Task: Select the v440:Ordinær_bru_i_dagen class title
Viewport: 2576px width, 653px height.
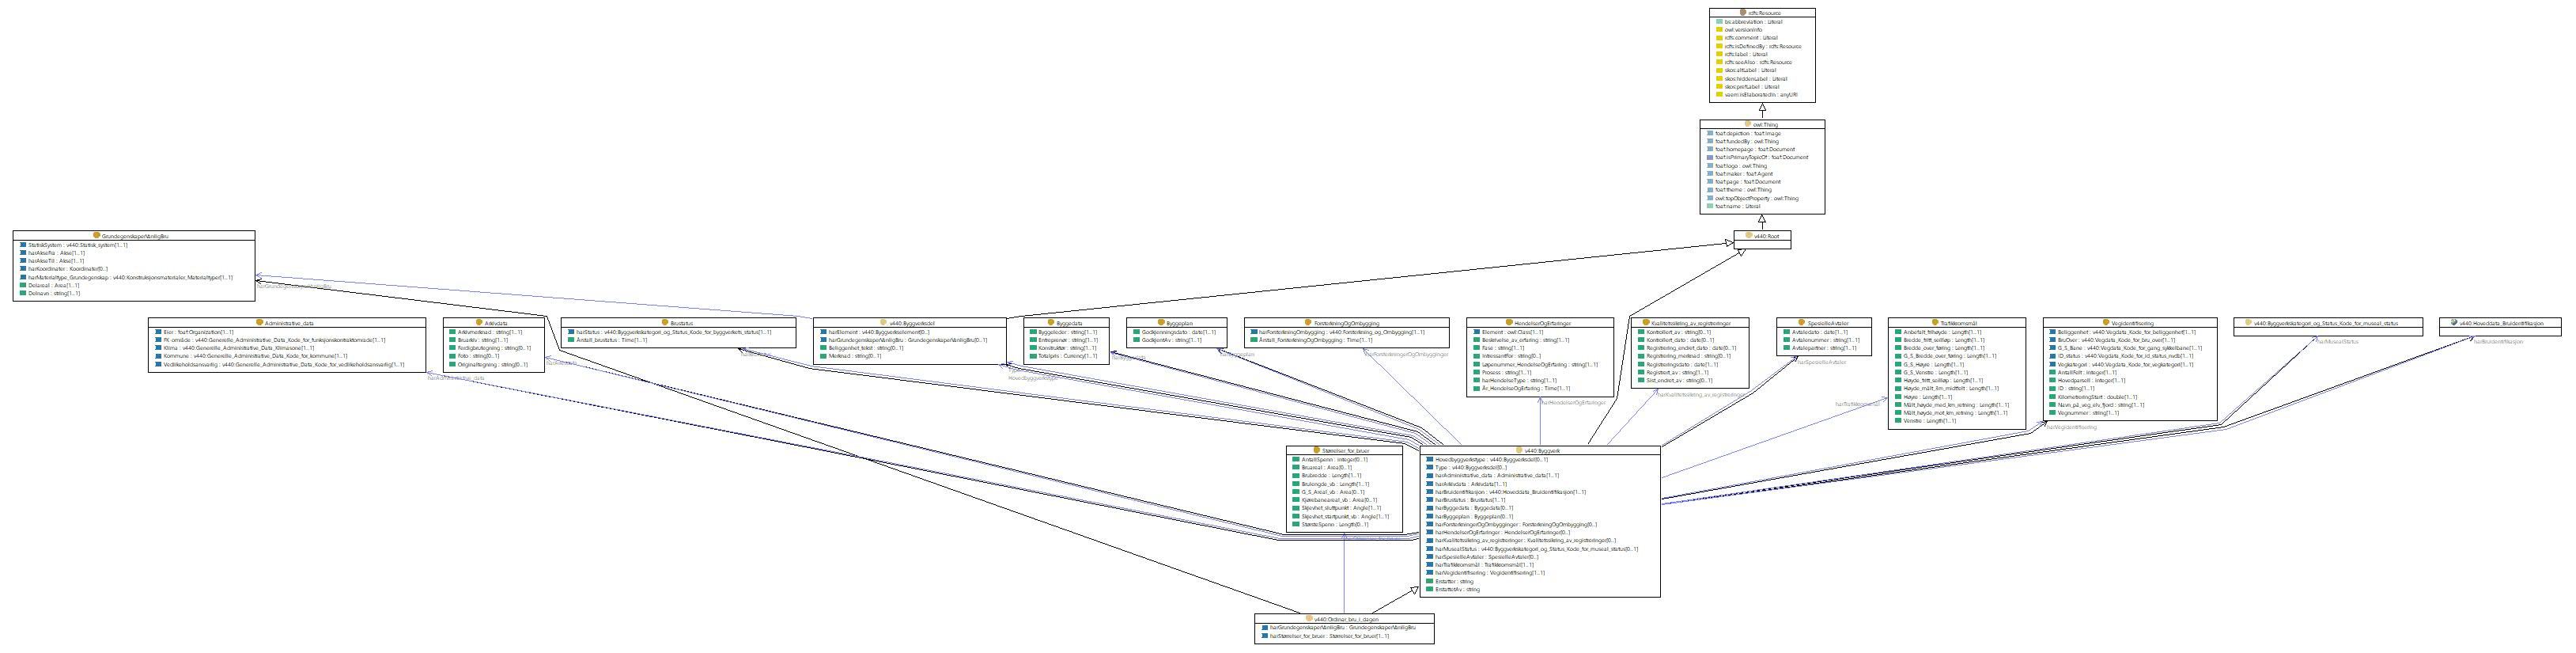Action: coord(1348,619)
